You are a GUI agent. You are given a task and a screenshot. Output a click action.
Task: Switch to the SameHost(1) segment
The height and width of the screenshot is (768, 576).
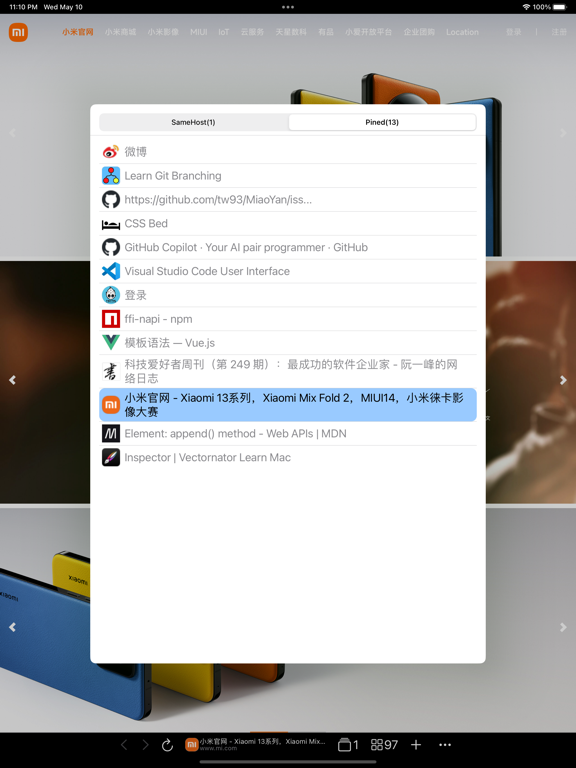pyautogui.click(x=193, y=122)
